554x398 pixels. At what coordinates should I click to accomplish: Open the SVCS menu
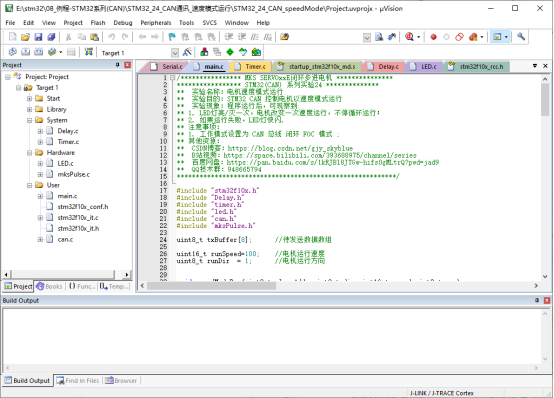210,23
